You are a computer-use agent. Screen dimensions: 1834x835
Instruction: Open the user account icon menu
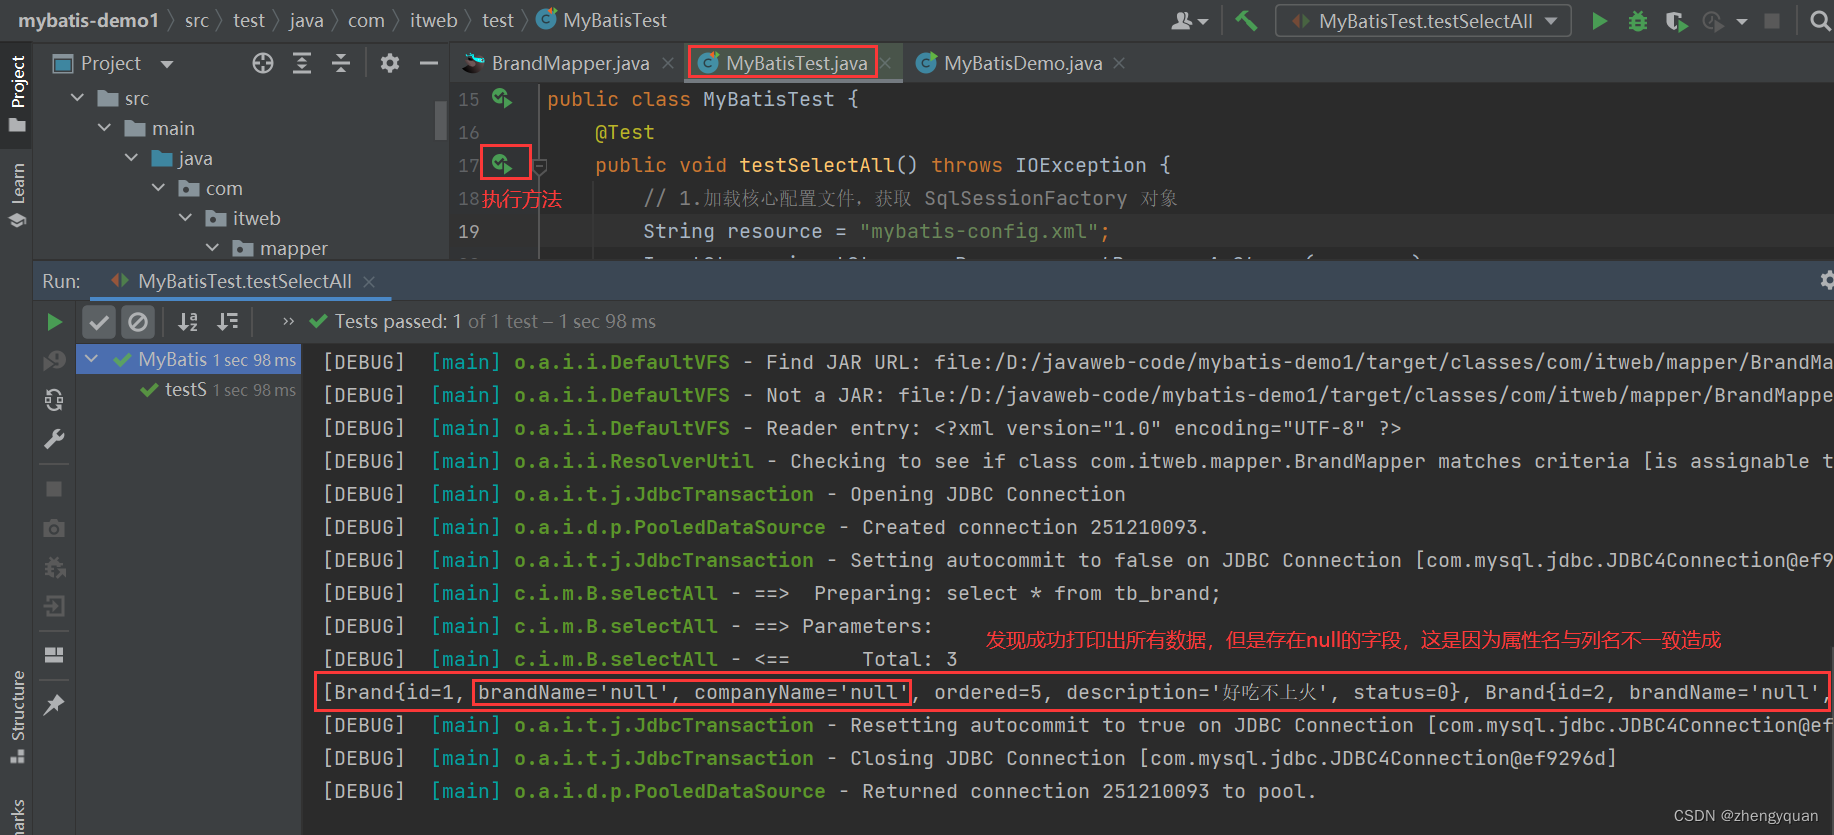click(x=1189, y=21)
